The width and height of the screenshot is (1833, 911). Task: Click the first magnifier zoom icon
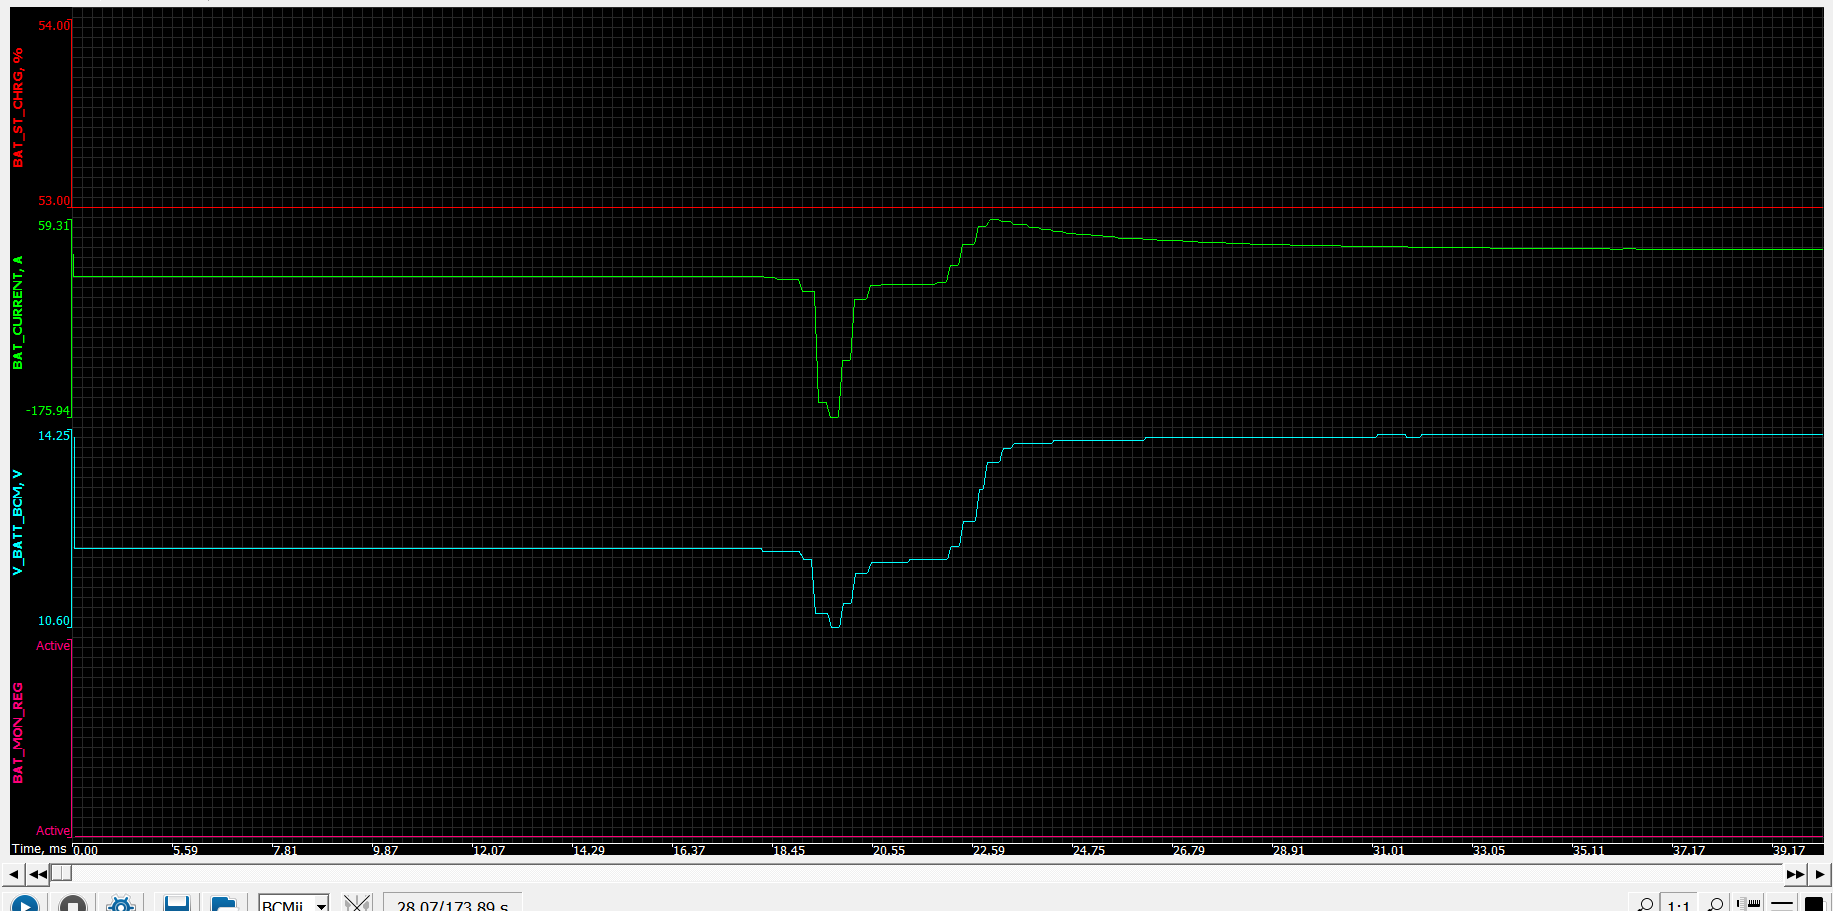click(1644, 905)
